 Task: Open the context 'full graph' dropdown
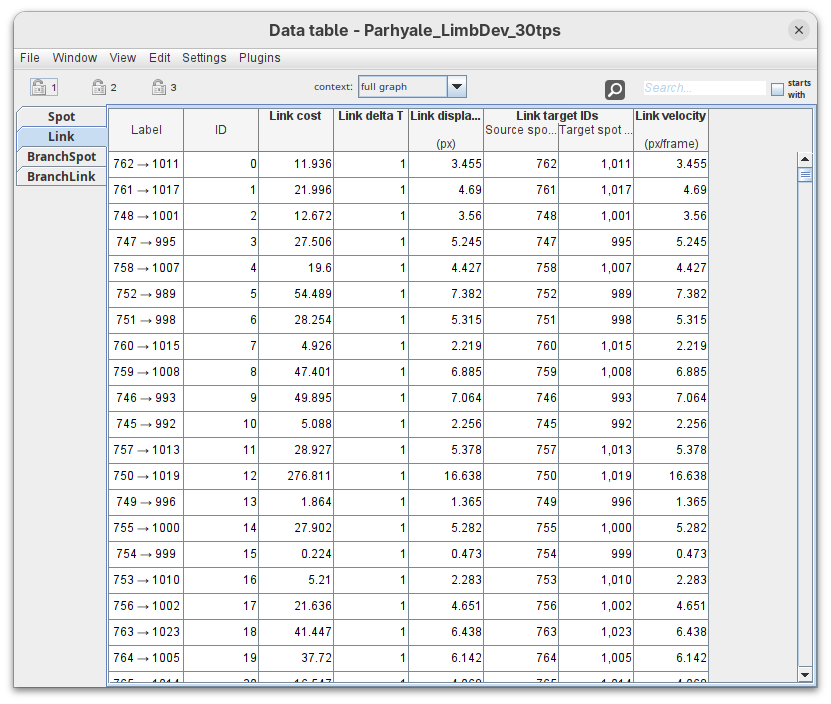(x=402, y=87)
